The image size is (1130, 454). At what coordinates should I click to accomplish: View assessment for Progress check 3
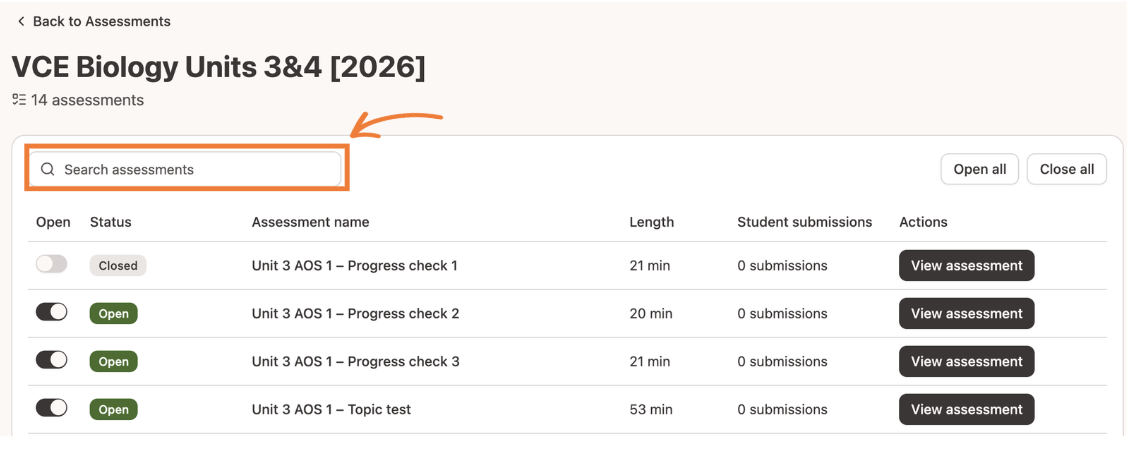tap(966, 361)
